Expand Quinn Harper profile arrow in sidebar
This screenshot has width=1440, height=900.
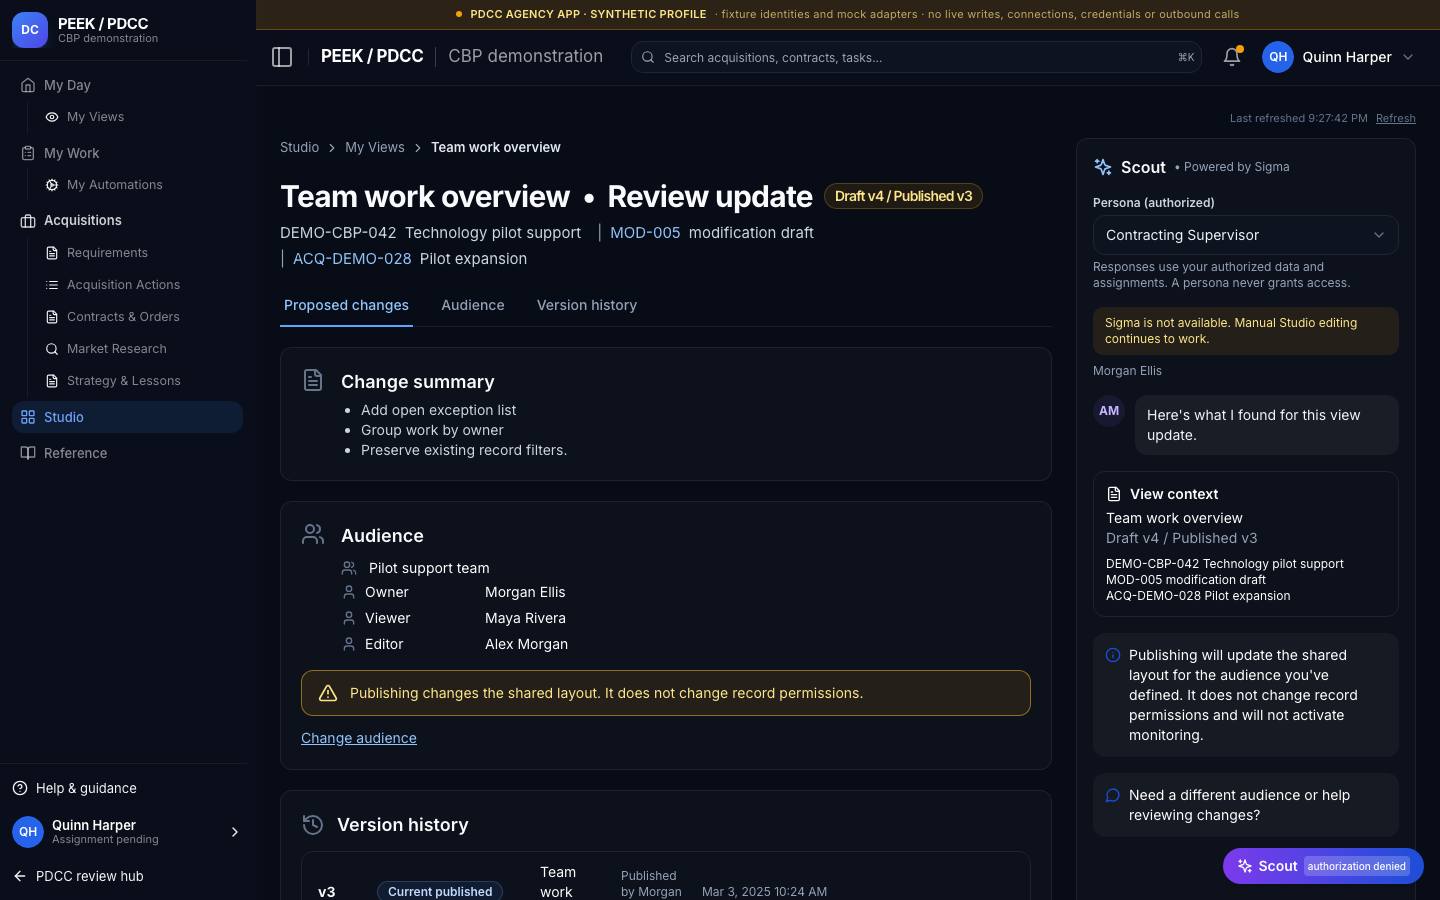pos(235,832)
